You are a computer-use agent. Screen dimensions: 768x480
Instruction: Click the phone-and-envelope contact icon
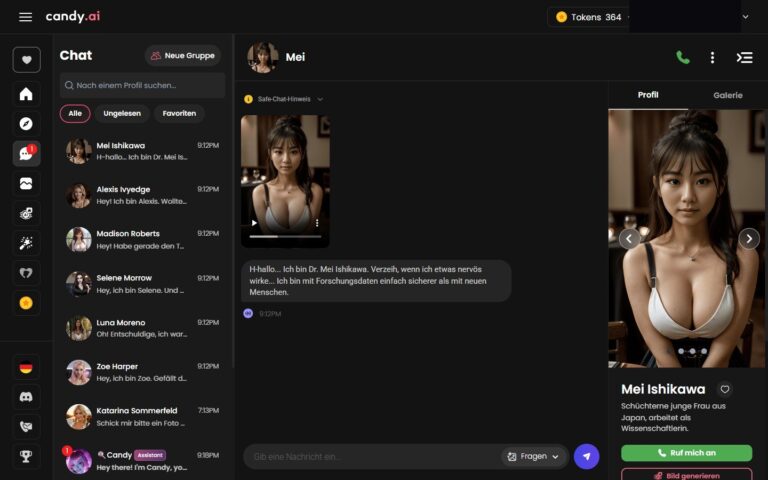point(26,427)
